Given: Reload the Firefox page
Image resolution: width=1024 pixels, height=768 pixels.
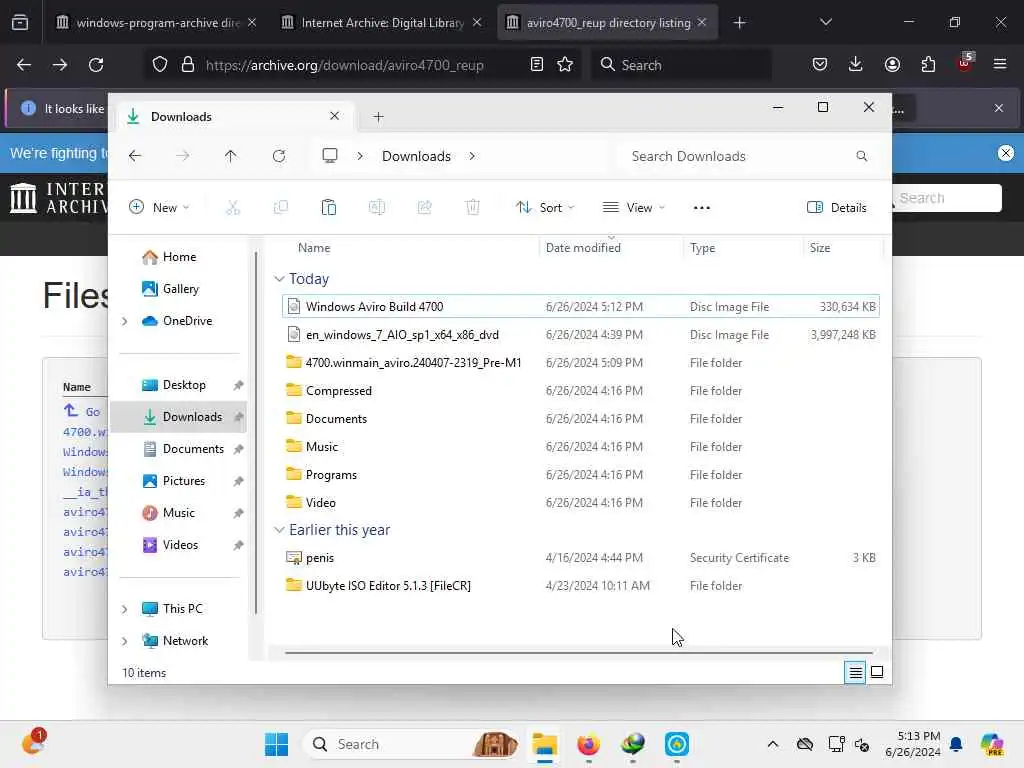Looking at the screenshot, I should [96, 65].
